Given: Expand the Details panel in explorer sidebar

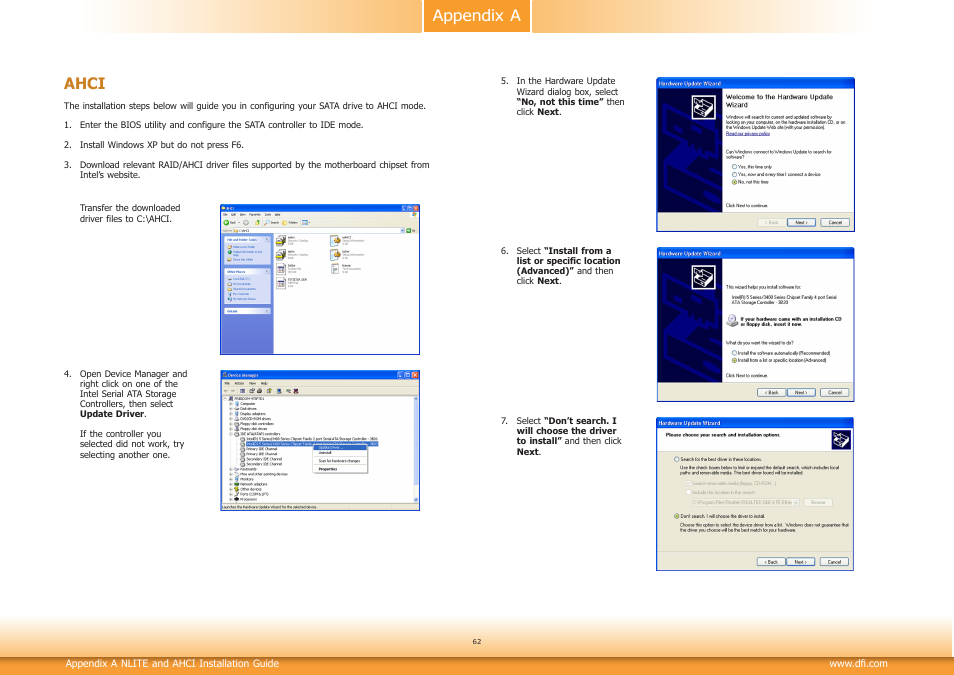Looking at the screenshot, I should (267, 311).
